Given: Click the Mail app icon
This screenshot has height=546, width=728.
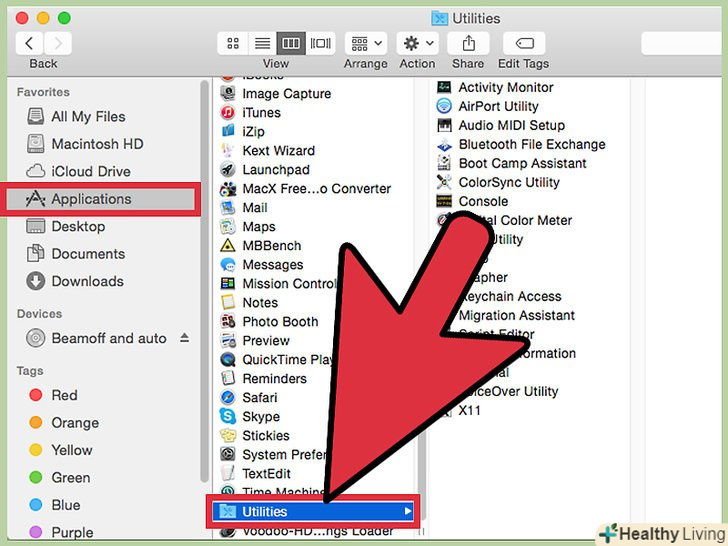Looking at the screenshot, I should click(x=228, y=208).
